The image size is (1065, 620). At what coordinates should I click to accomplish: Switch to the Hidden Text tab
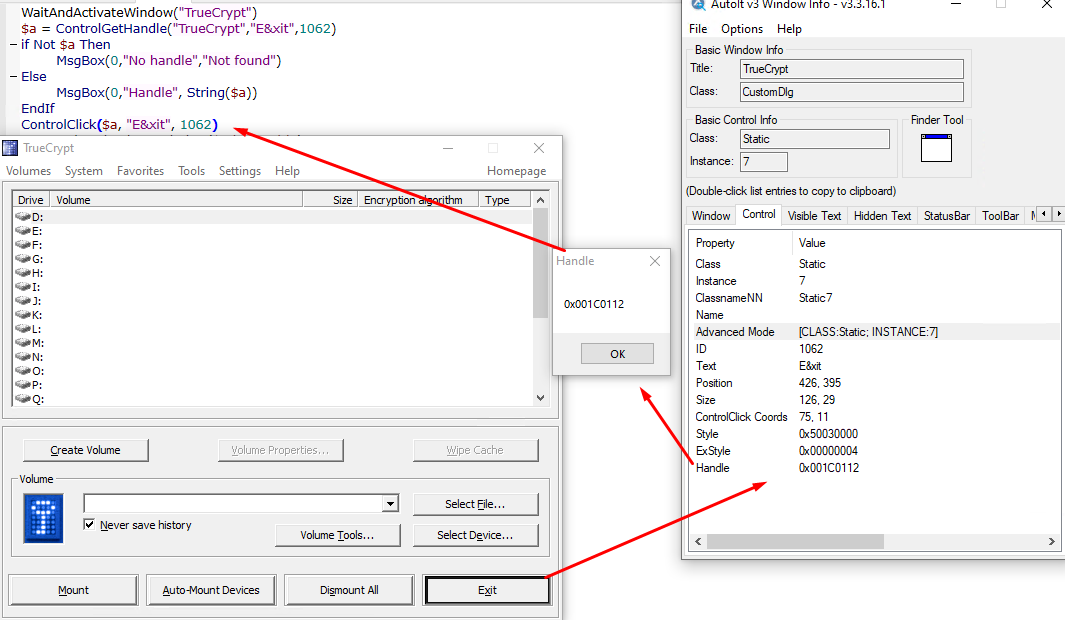coord(882,215)
